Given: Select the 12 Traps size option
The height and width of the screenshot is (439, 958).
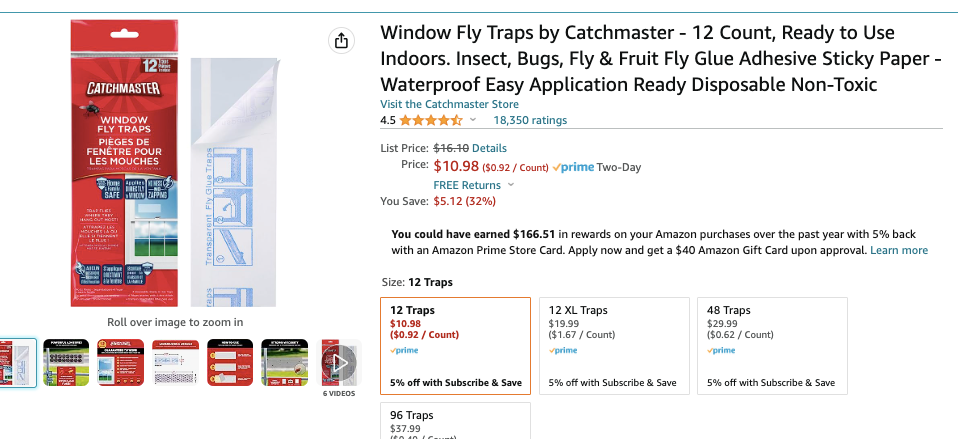Looking at the screenshot, I should pyautogui.click(x=455, y=346).
